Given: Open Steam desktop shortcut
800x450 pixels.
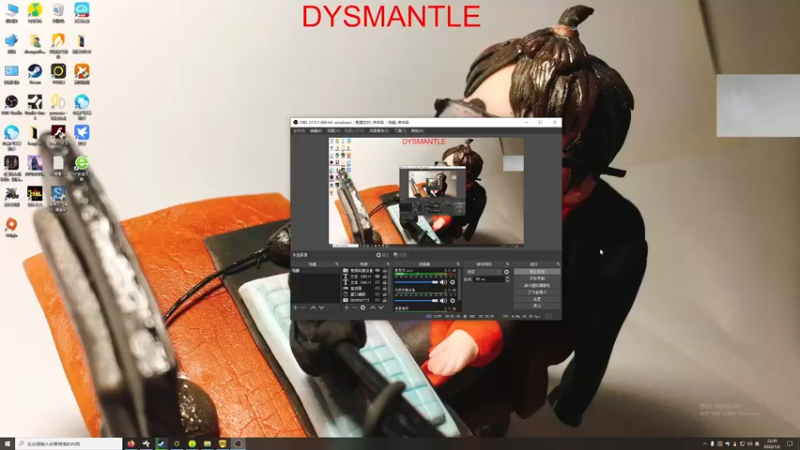Looking at the screenshot, I should (x=35, y=74).
